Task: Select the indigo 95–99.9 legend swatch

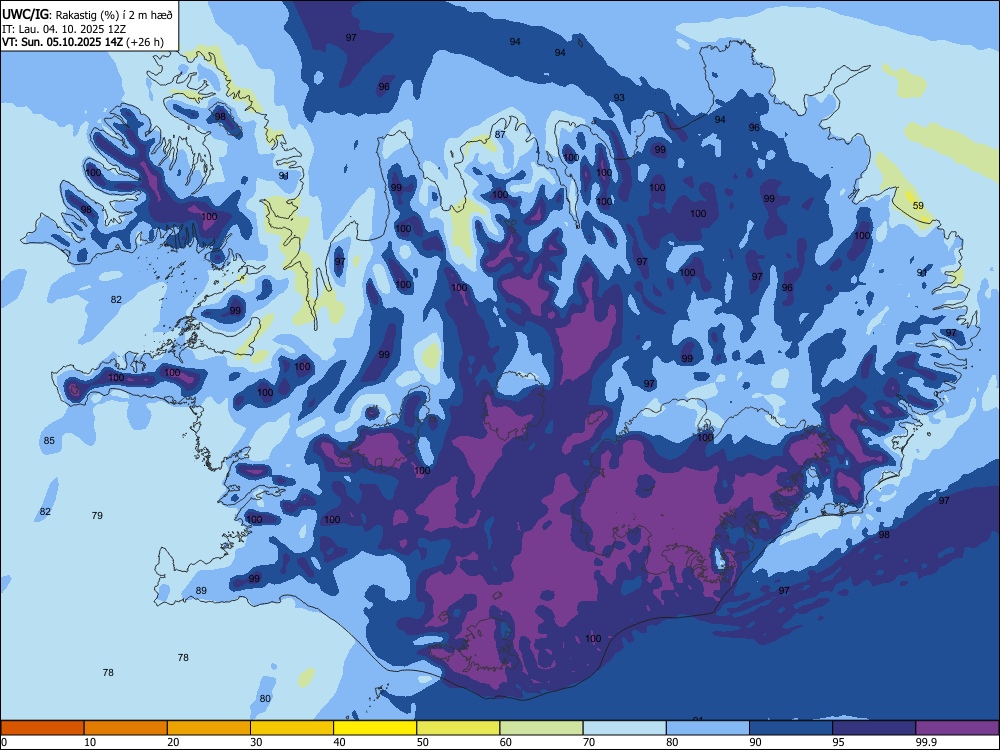Action: (874, 728)
